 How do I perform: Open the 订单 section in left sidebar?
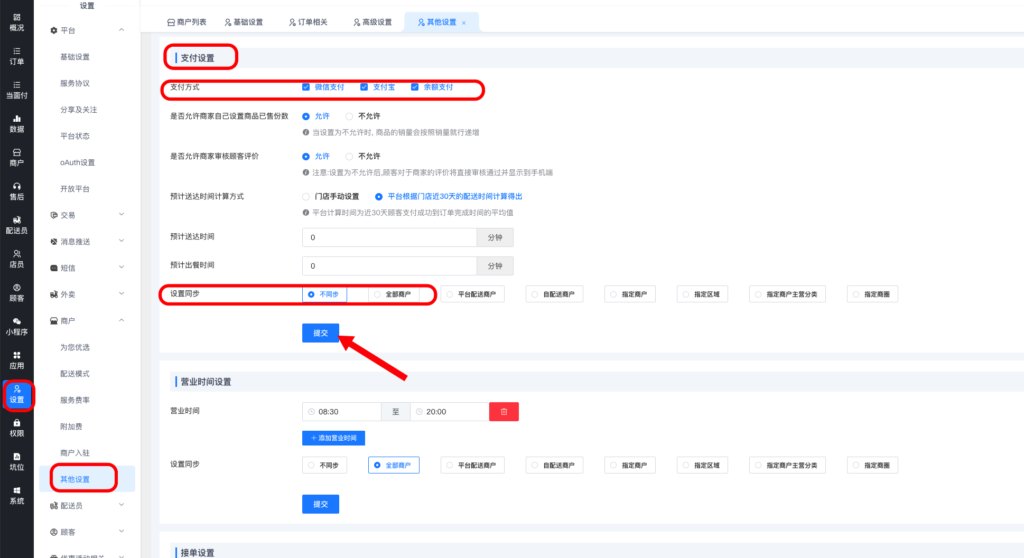tap(16, 56)
